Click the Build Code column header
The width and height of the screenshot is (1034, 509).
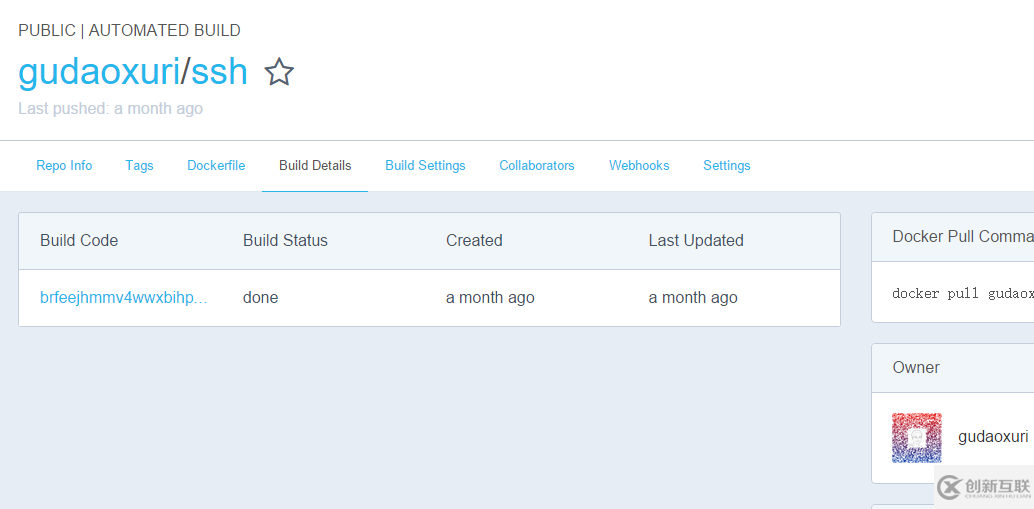(79, 241)
